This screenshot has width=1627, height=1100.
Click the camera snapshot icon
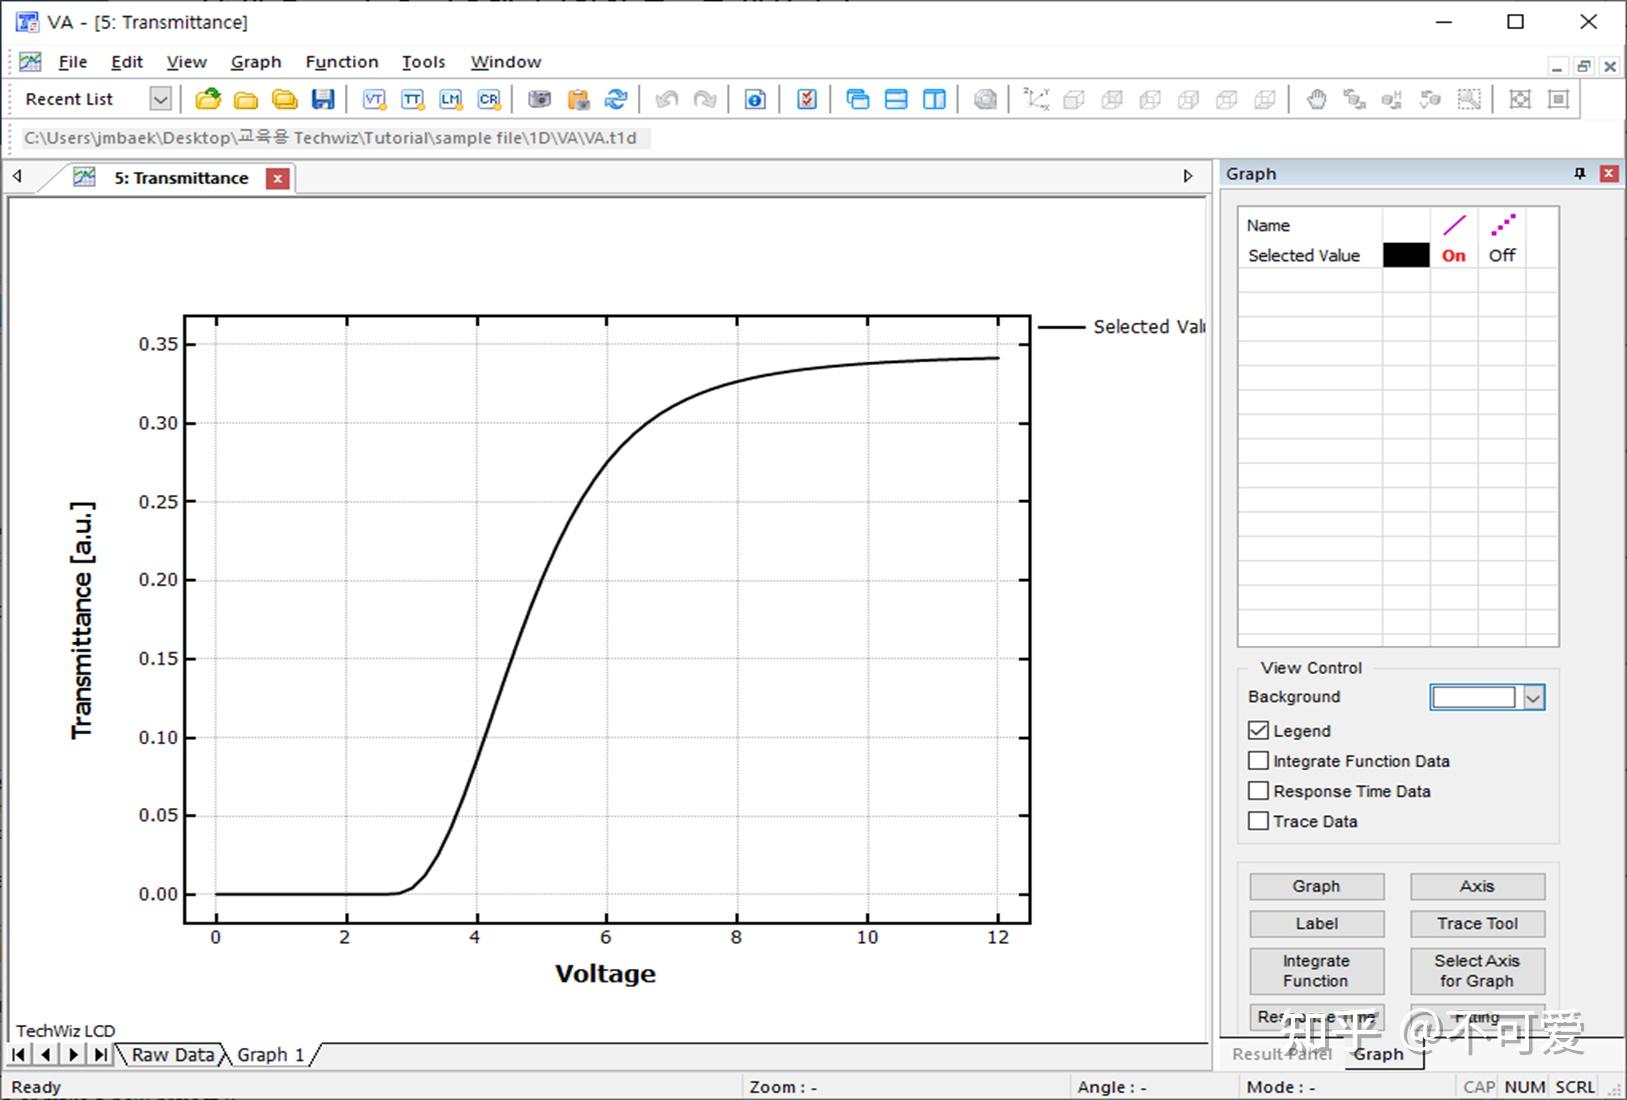click(540, 99)
